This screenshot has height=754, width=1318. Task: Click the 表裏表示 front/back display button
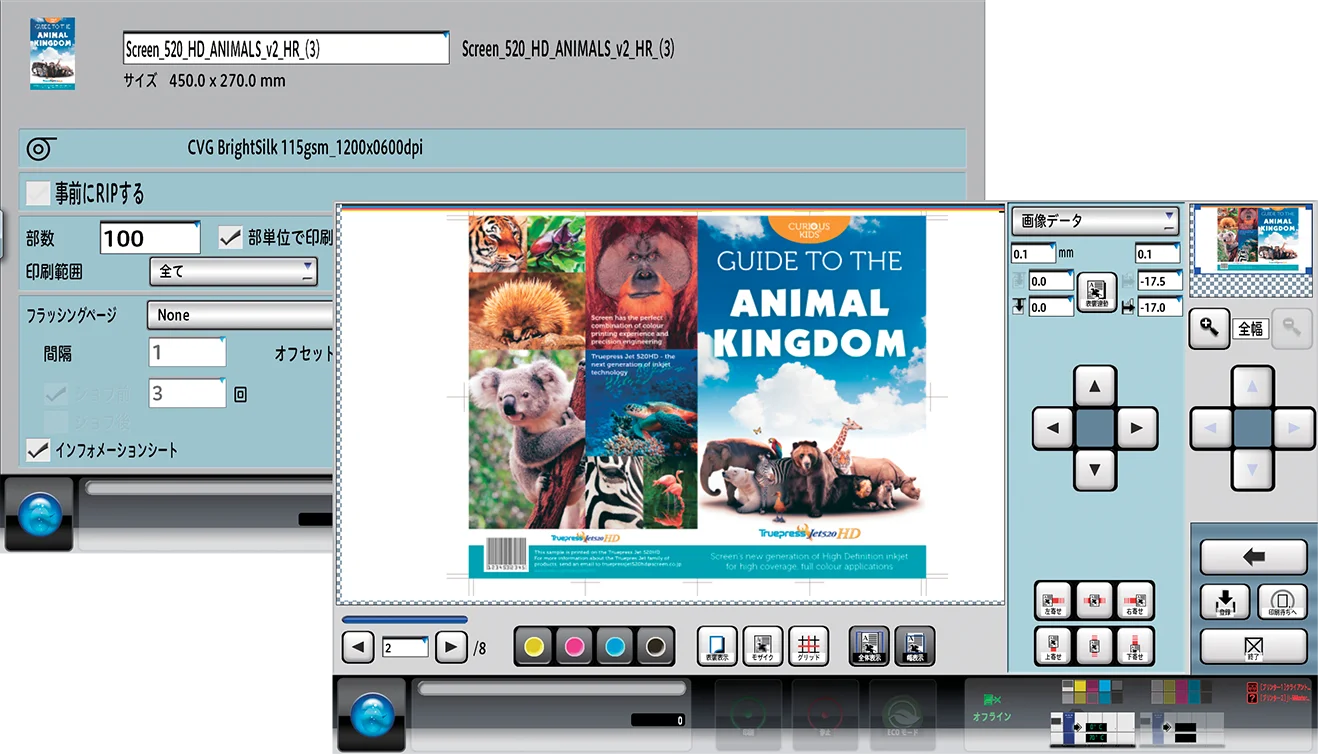[717, 646]
